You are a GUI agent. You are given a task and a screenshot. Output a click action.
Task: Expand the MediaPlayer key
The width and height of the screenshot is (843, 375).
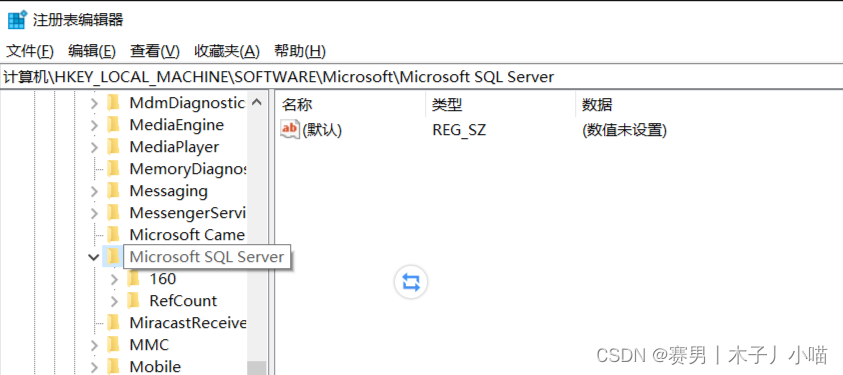(94, 147)
